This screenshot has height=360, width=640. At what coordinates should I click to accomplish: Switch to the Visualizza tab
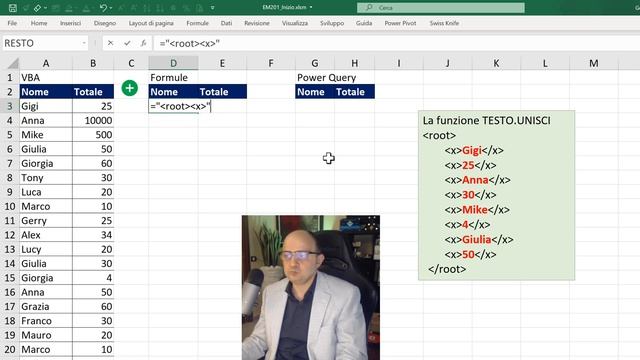pyautogui.click(x=295, y=23)
